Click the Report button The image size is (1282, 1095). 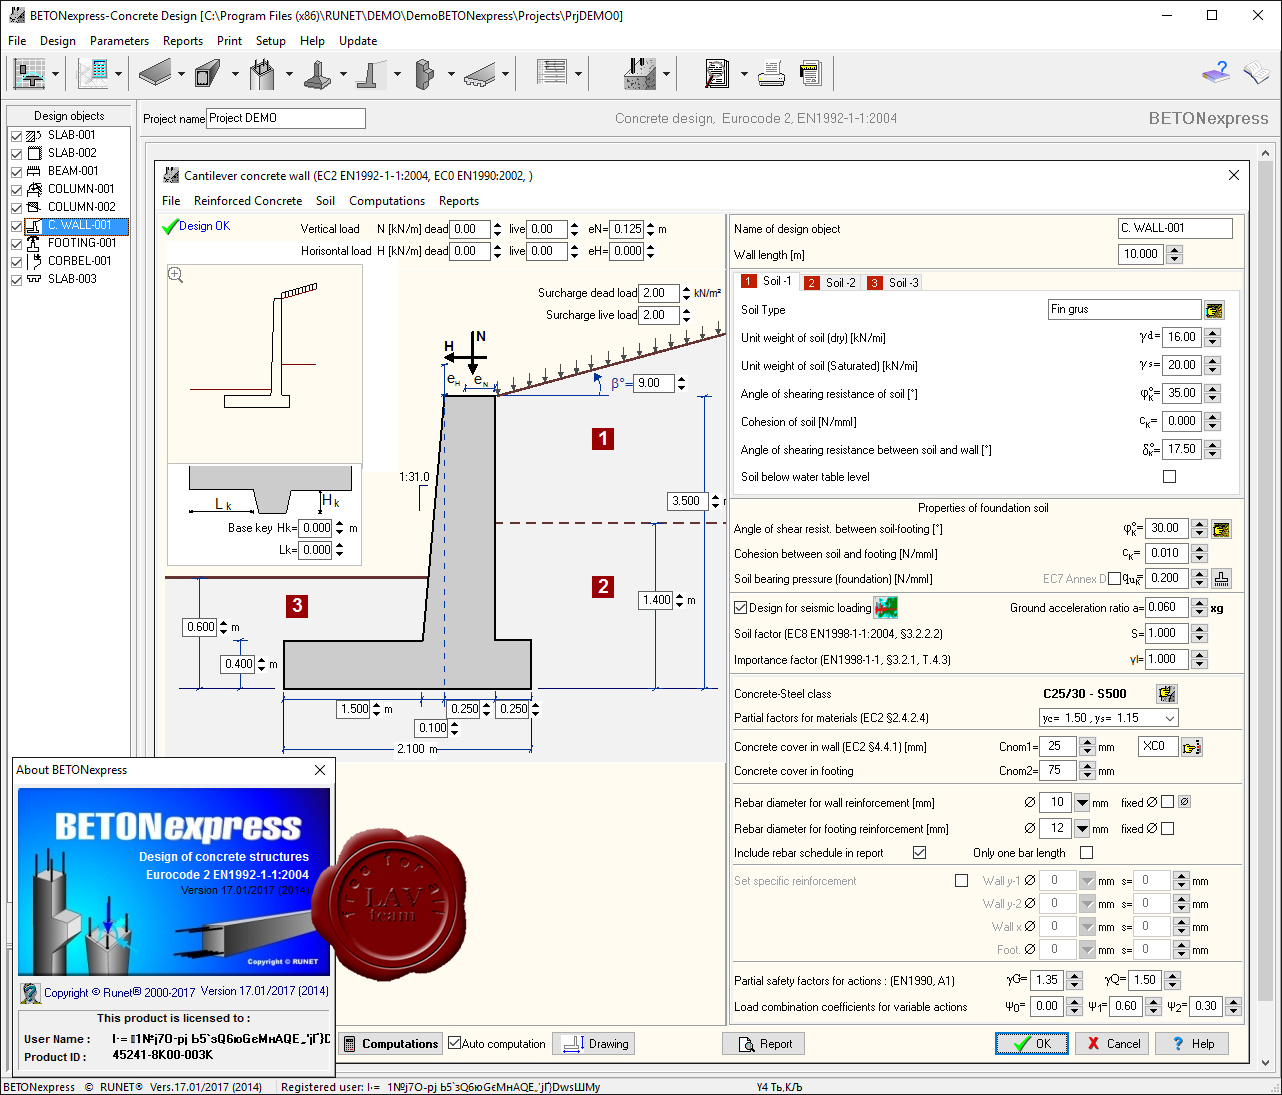point(765,1044)
